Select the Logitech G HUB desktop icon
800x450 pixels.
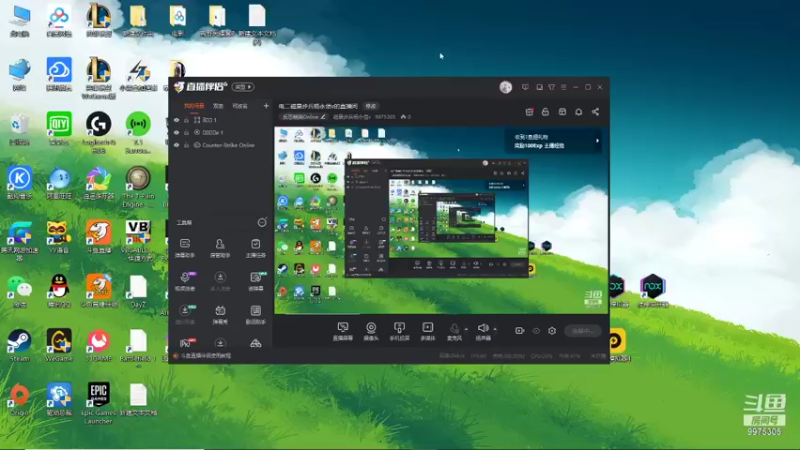click(98, 133)
